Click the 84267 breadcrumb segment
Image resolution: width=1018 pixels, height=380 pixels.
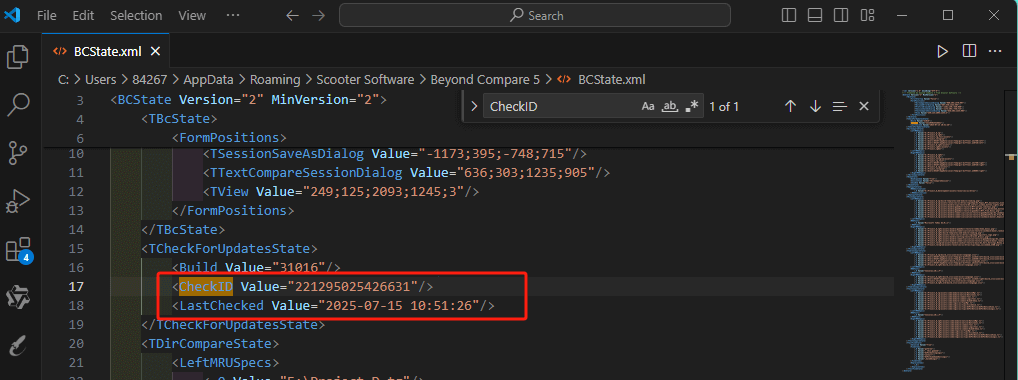pyautogui.click(x=150, y=80)
